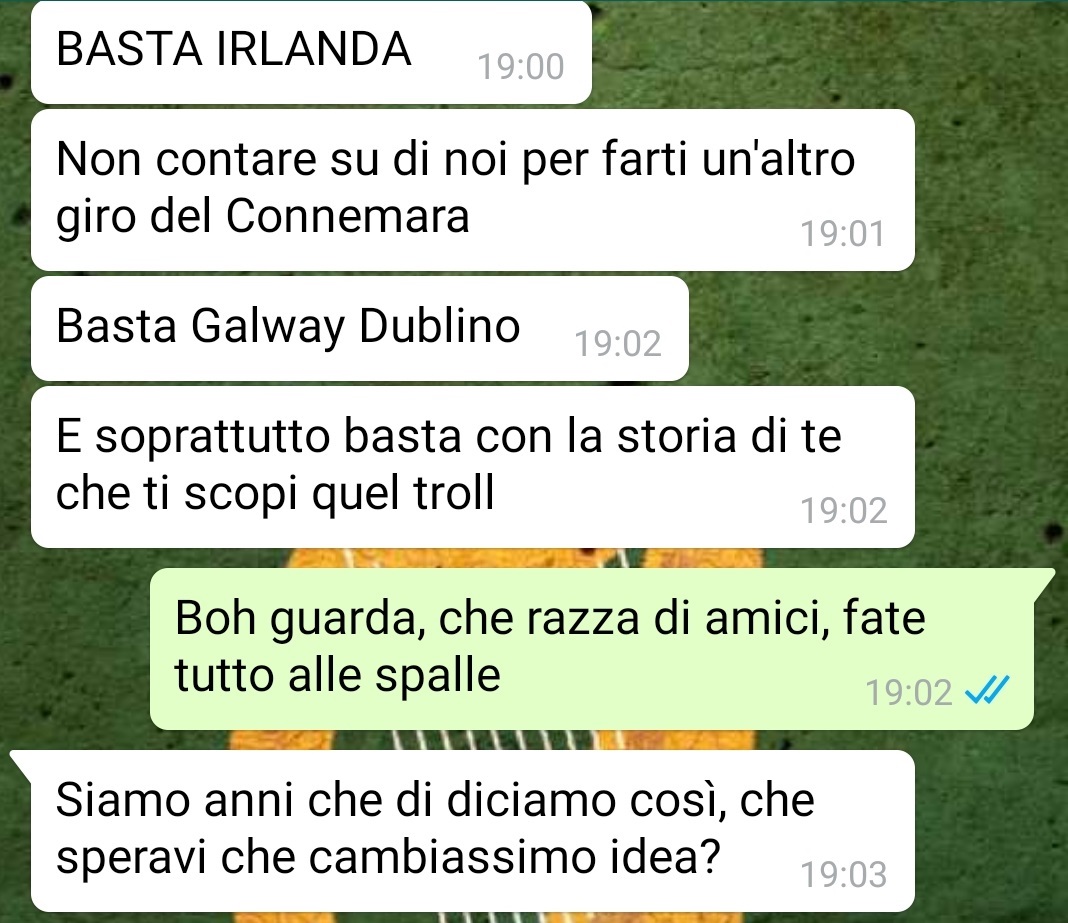Viewport: 1068px width, 923px height.
Task: Tap the word 'troll'
Action: 454,492
